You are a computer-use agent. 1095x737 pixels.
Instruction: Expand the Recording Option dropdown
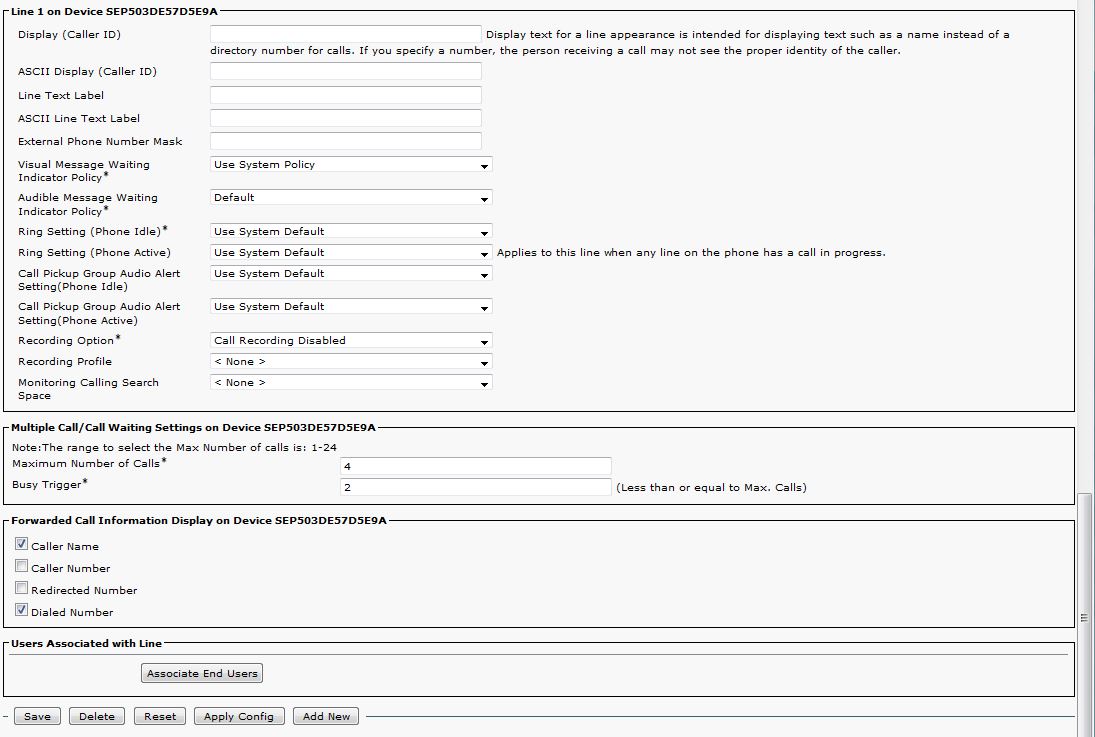(x=351, y=341)
